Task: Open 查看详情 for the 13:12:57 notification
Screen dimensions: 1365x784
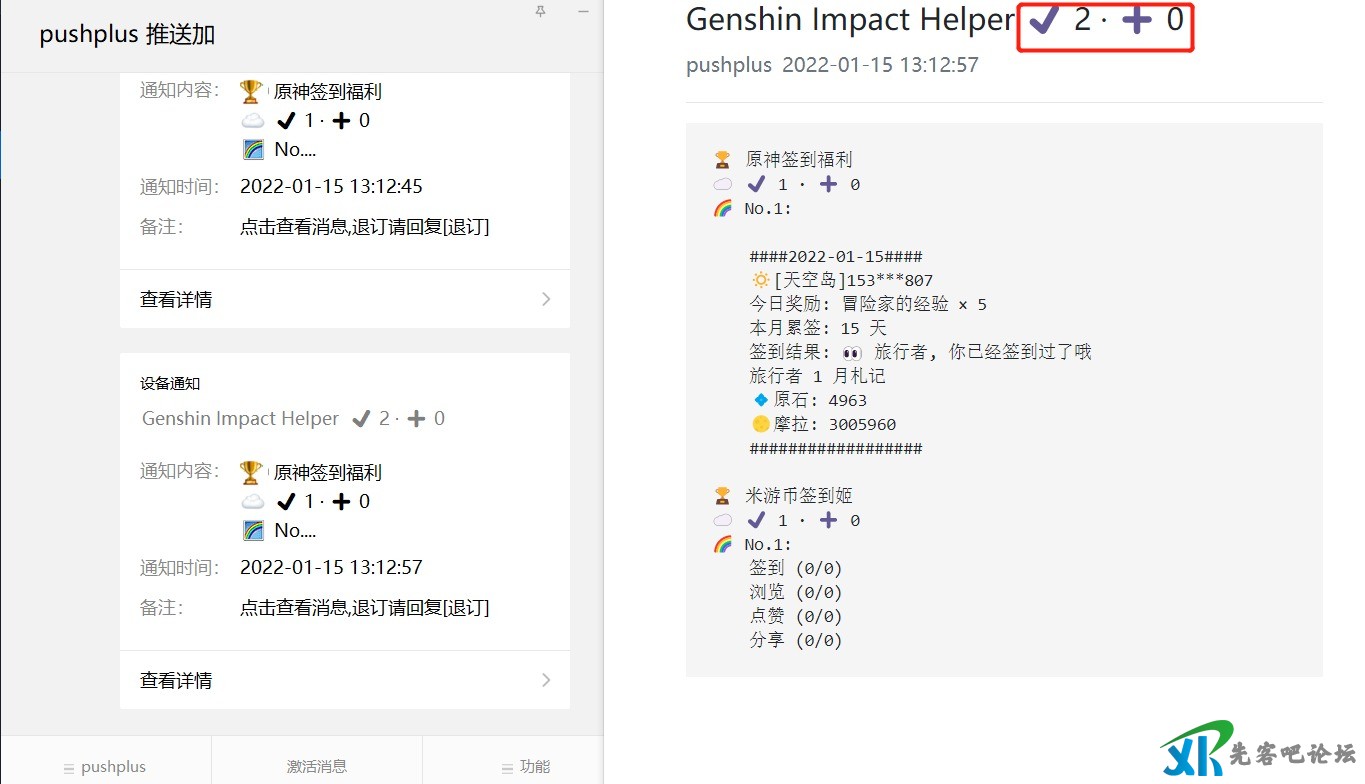Action: [x=176, y=680]
